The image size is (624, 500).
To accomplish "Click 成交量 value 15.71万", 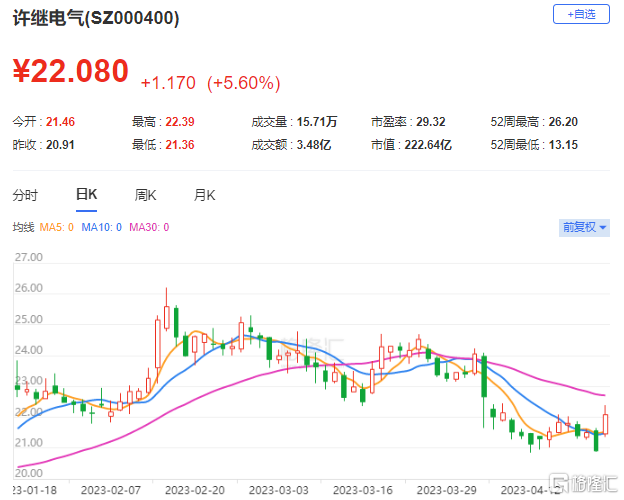I will click(317, 121).
